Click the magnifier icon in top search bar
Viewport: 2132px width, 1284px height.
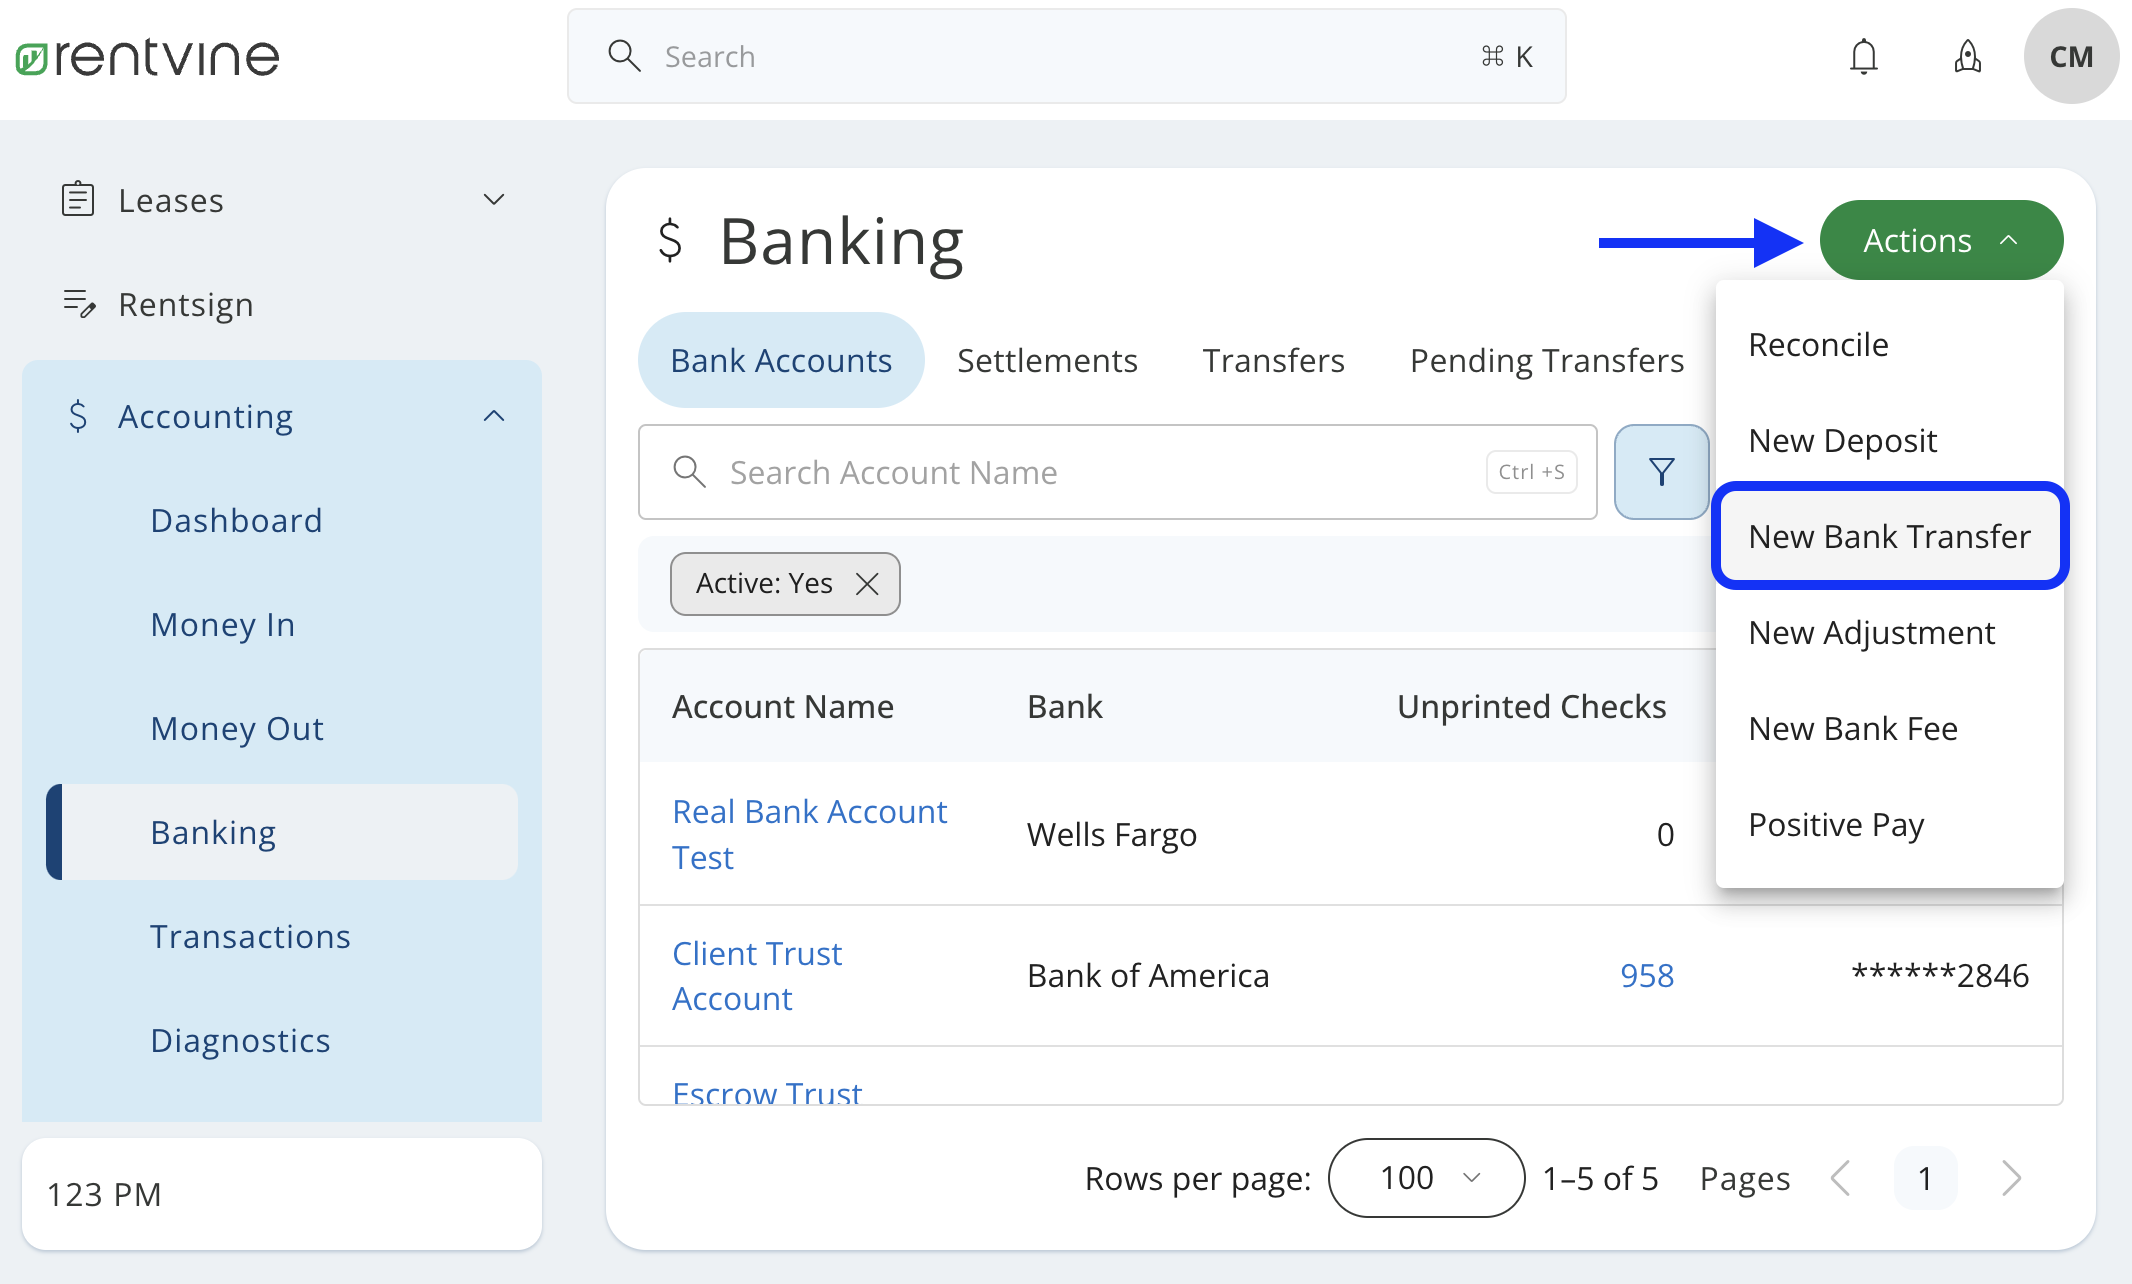coord(624,56)
